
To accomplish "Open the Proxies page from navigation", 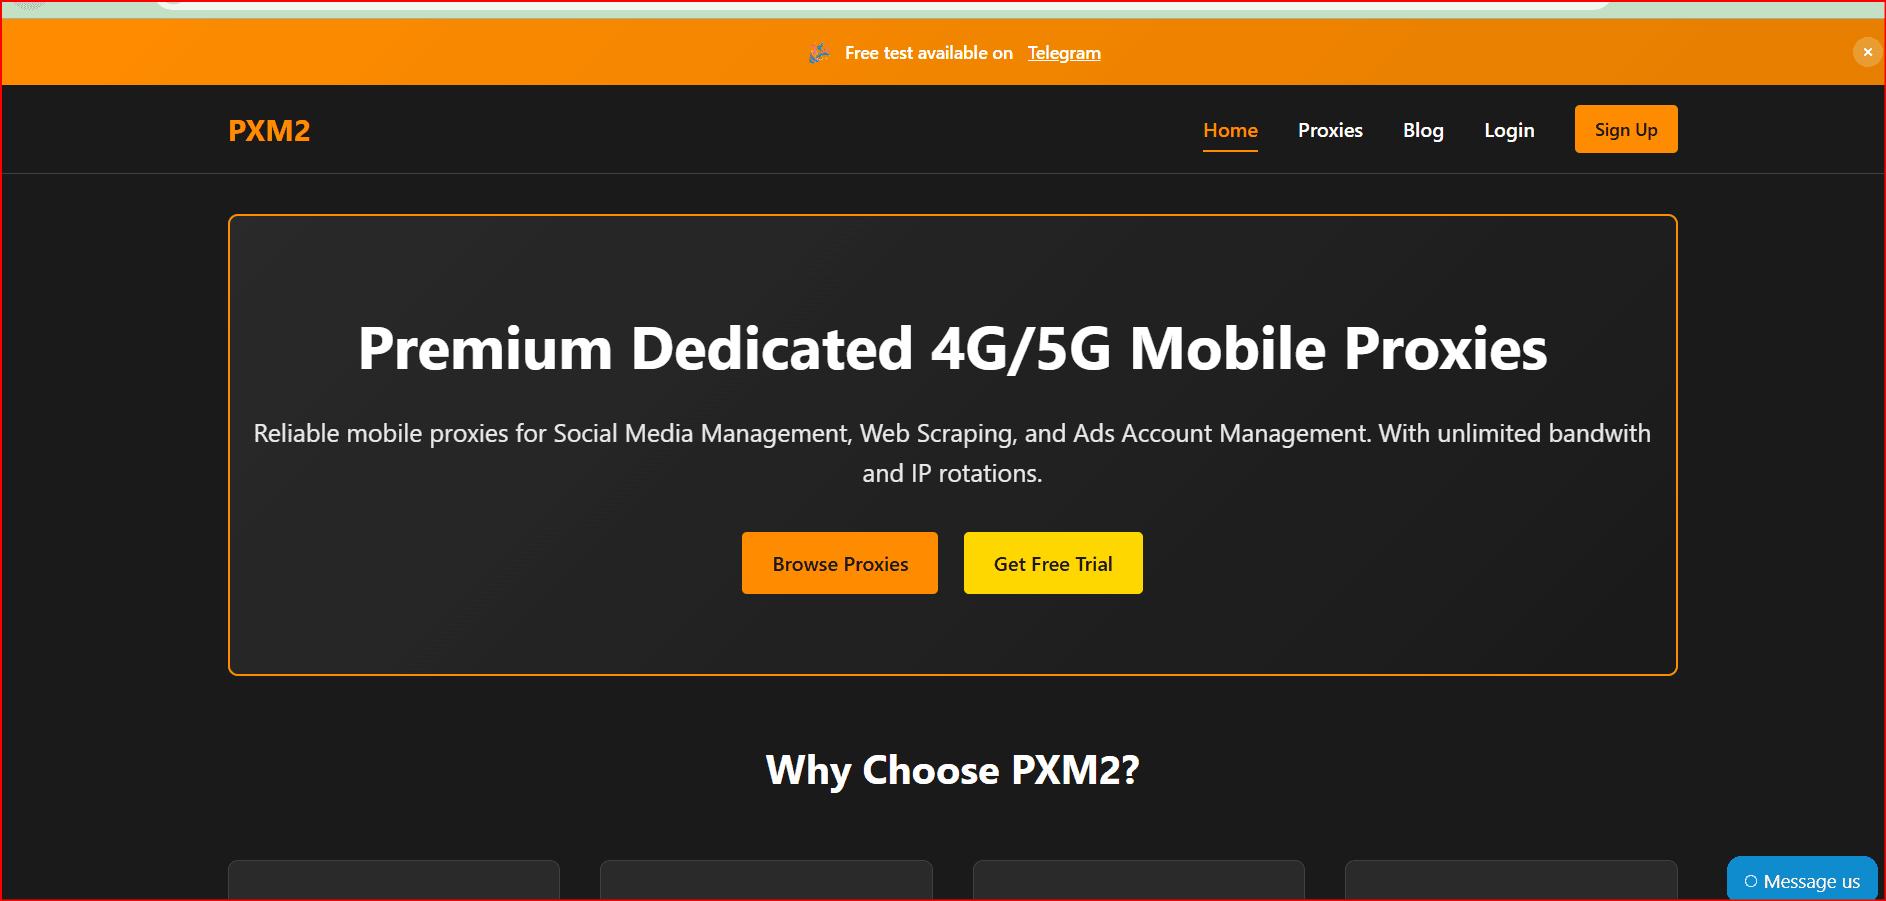I will 1330,130.
